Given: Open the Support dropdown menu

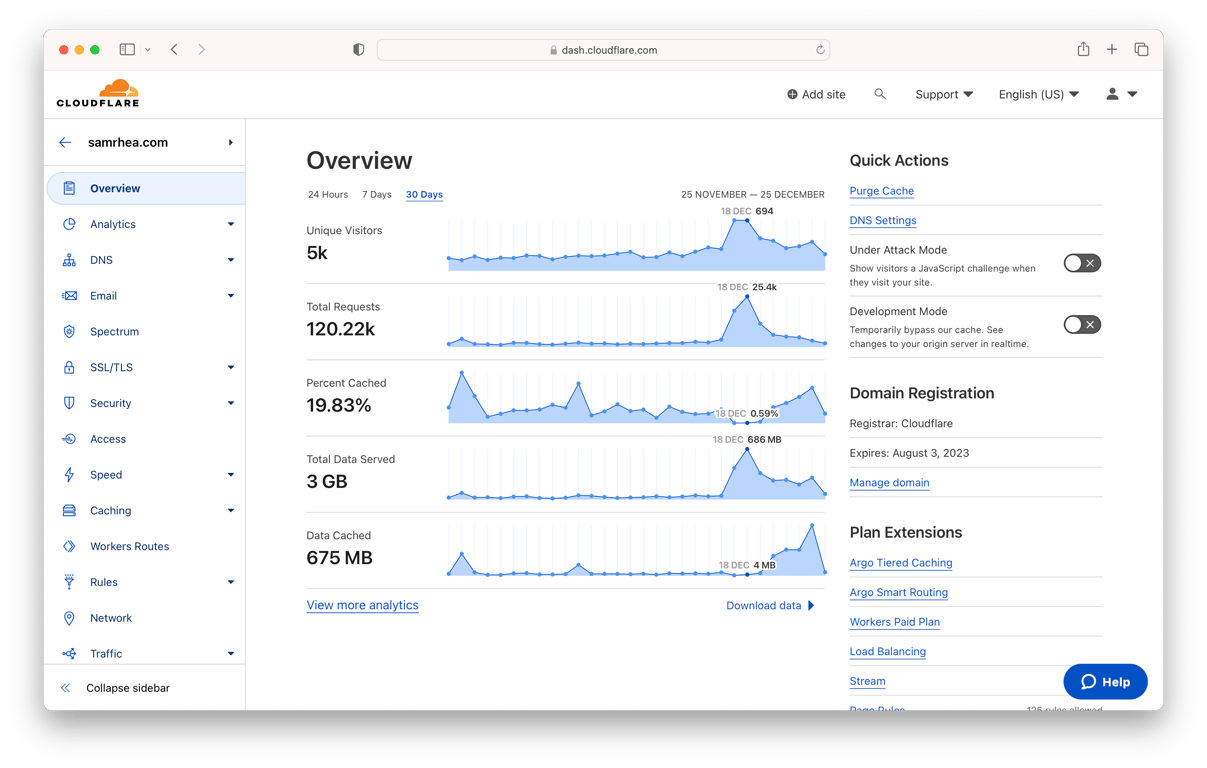Looking at the screenshot, I should pos(944,94).
